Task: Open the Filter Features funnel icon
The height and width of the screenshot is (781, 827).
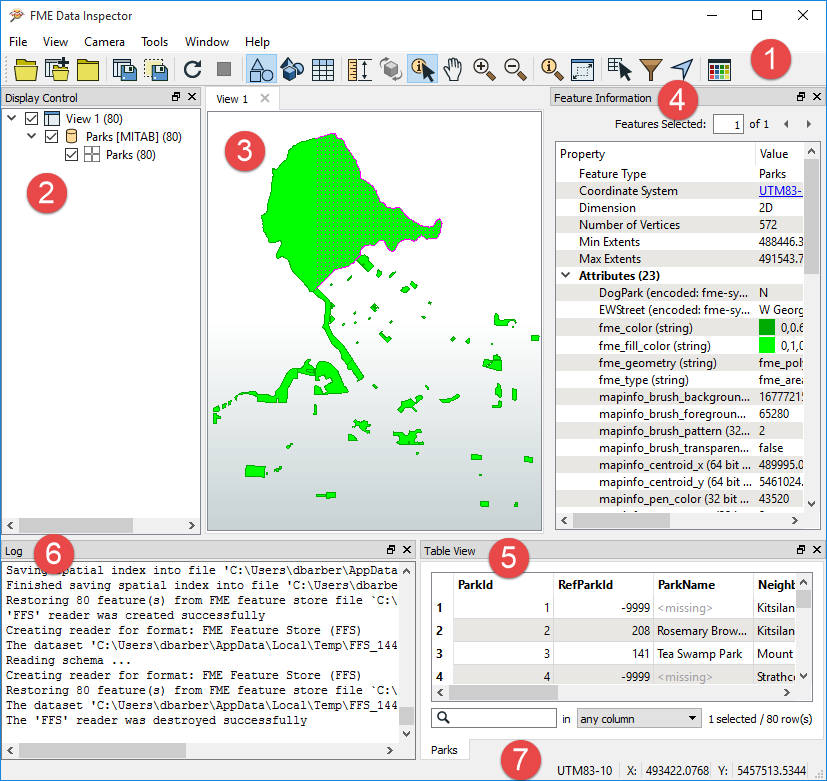Action: 651,70
